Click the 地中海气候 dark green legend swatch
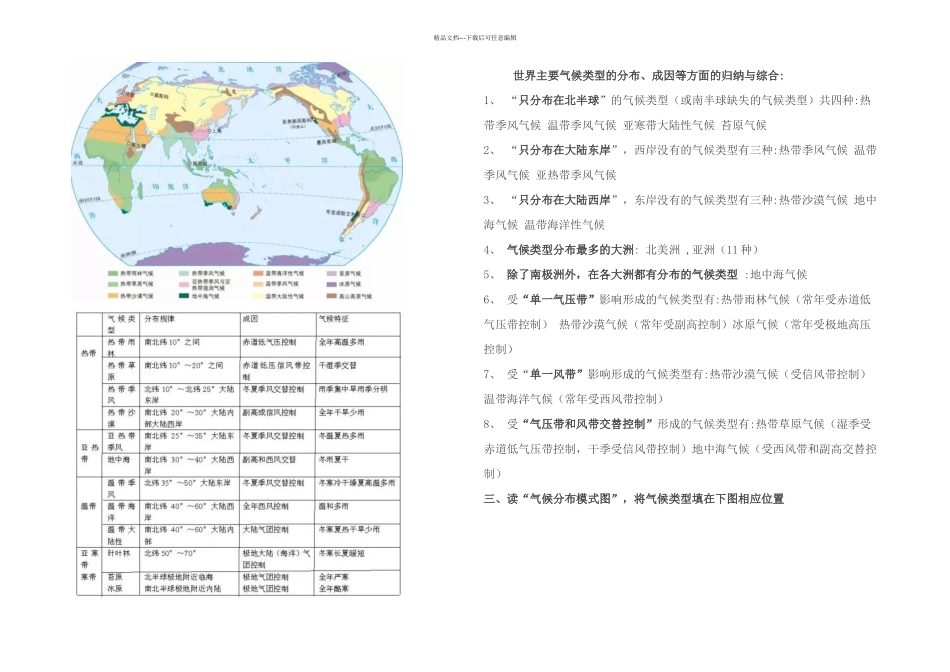This screenshot has width=950, height=672. pyautogui.click(x=184, y=296)
